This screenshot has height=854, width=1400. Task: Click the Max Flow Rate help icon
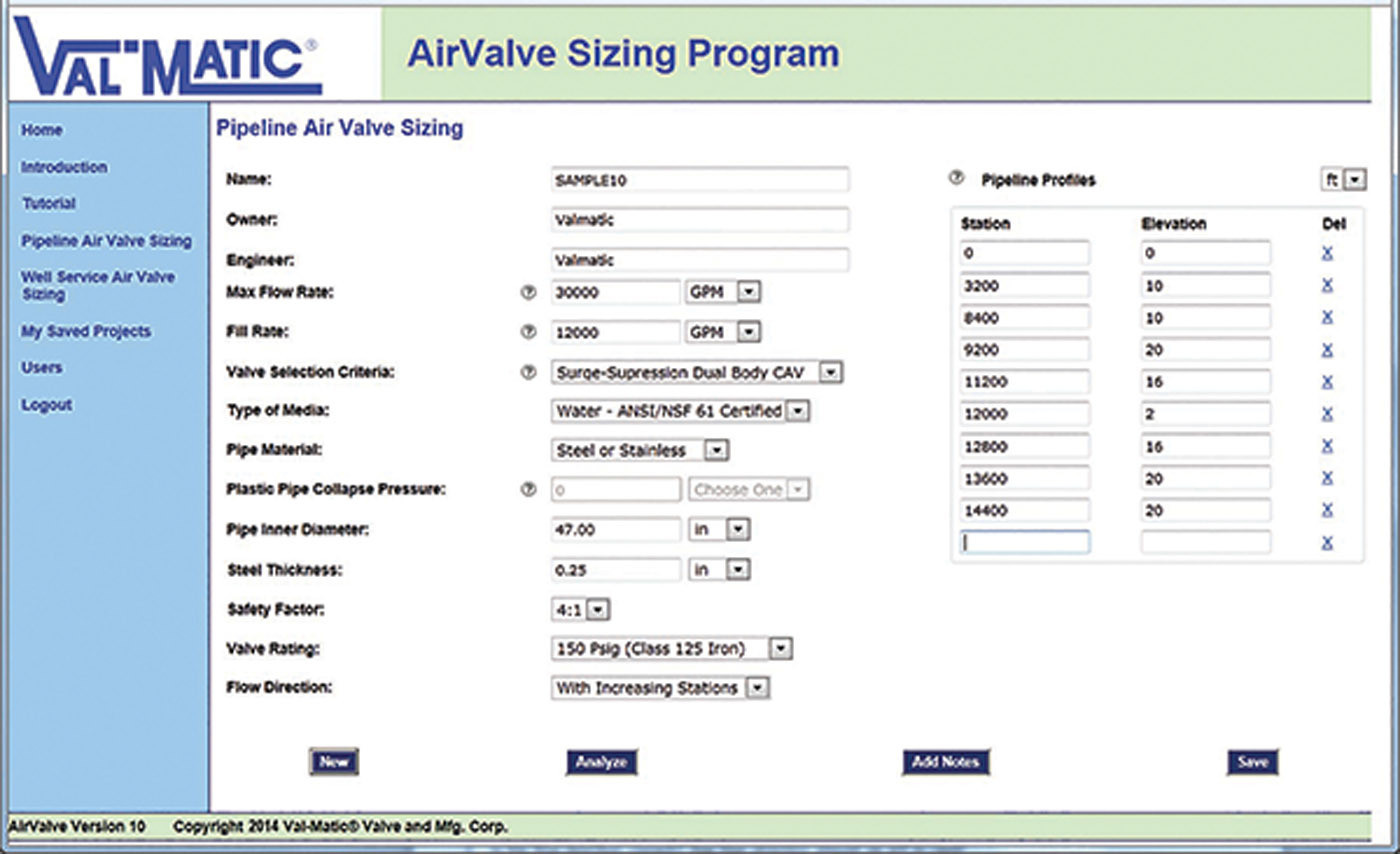[529, 293]
